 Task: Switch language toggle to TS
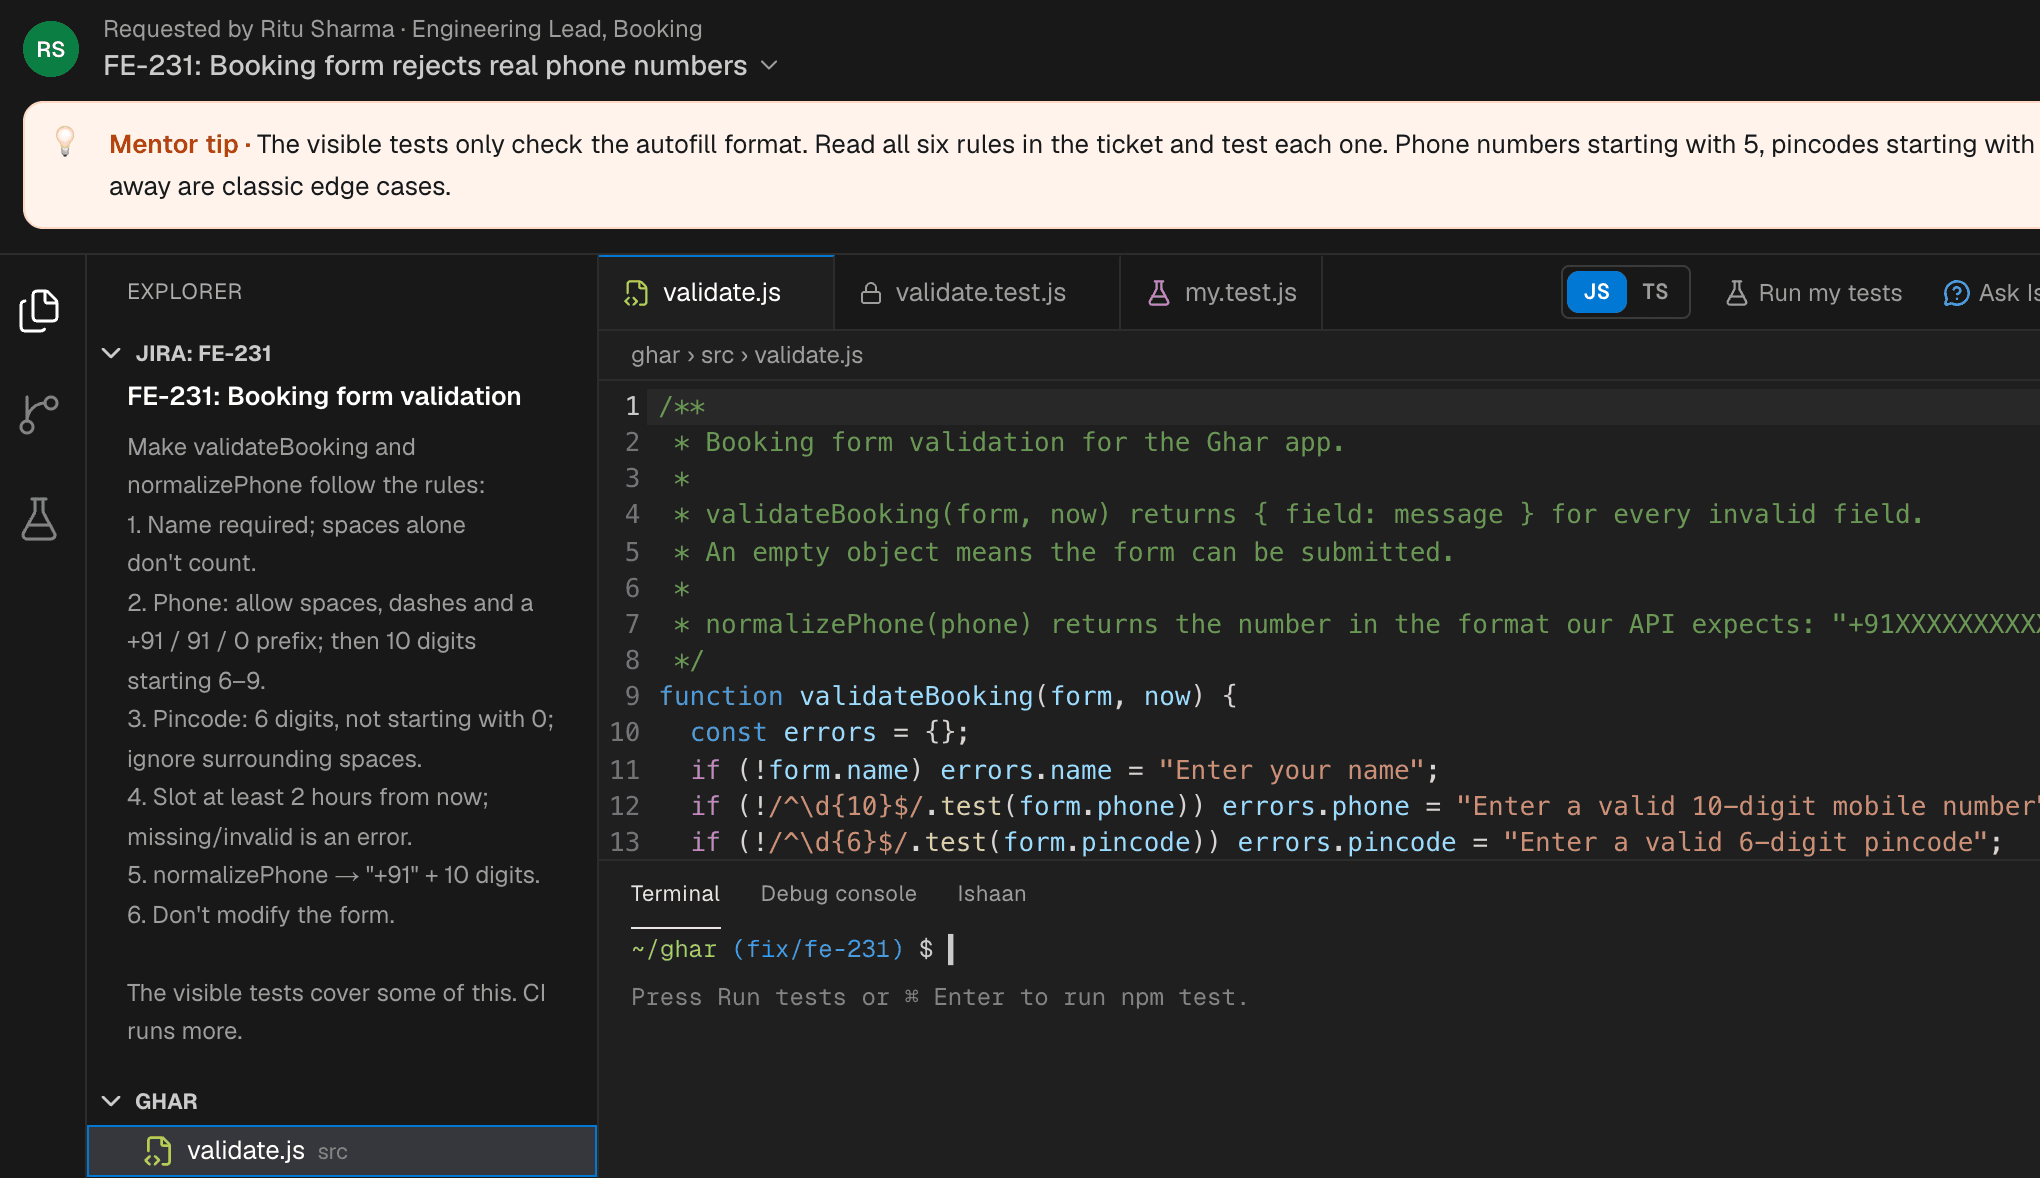[1655, 292]
